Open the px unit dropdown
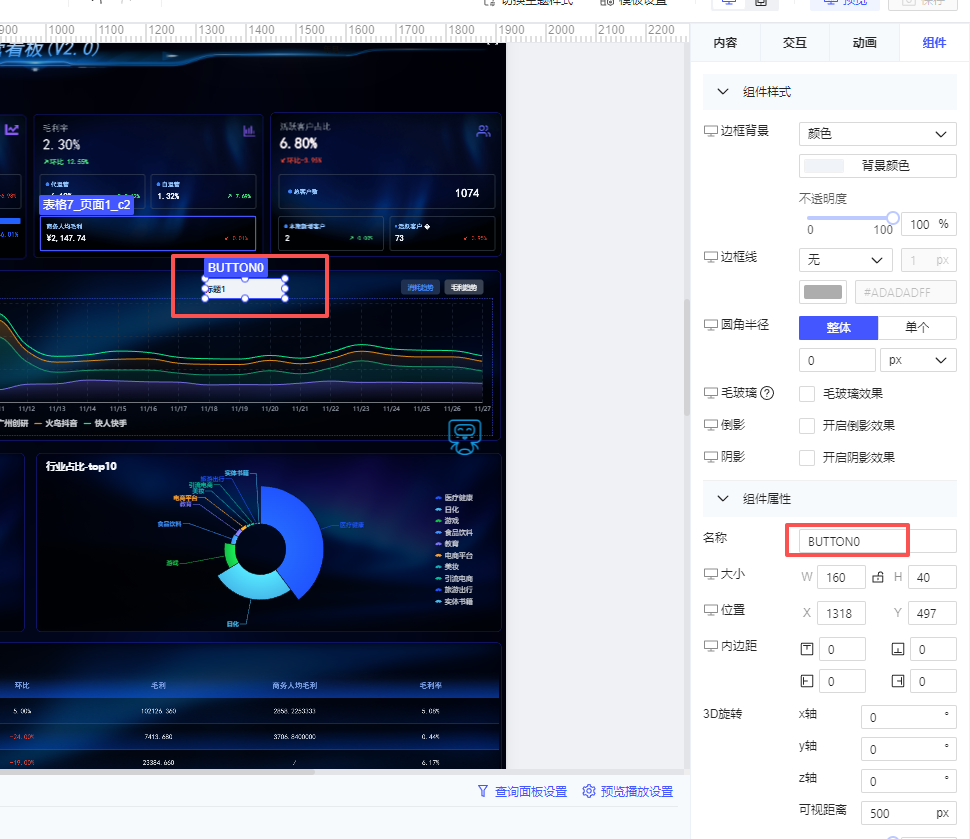970x839 pixels. [x=918, y=360]
